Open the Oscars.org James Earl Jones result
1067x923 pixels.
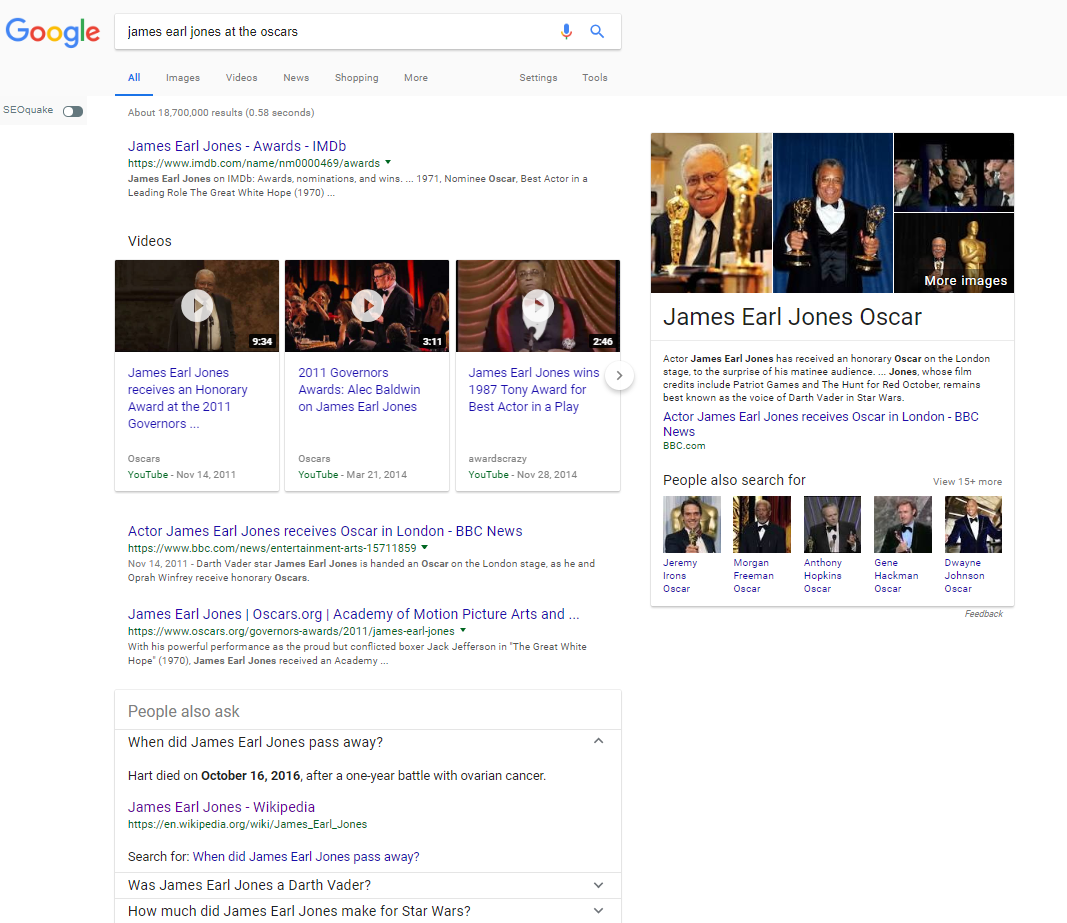click(353, 614)
